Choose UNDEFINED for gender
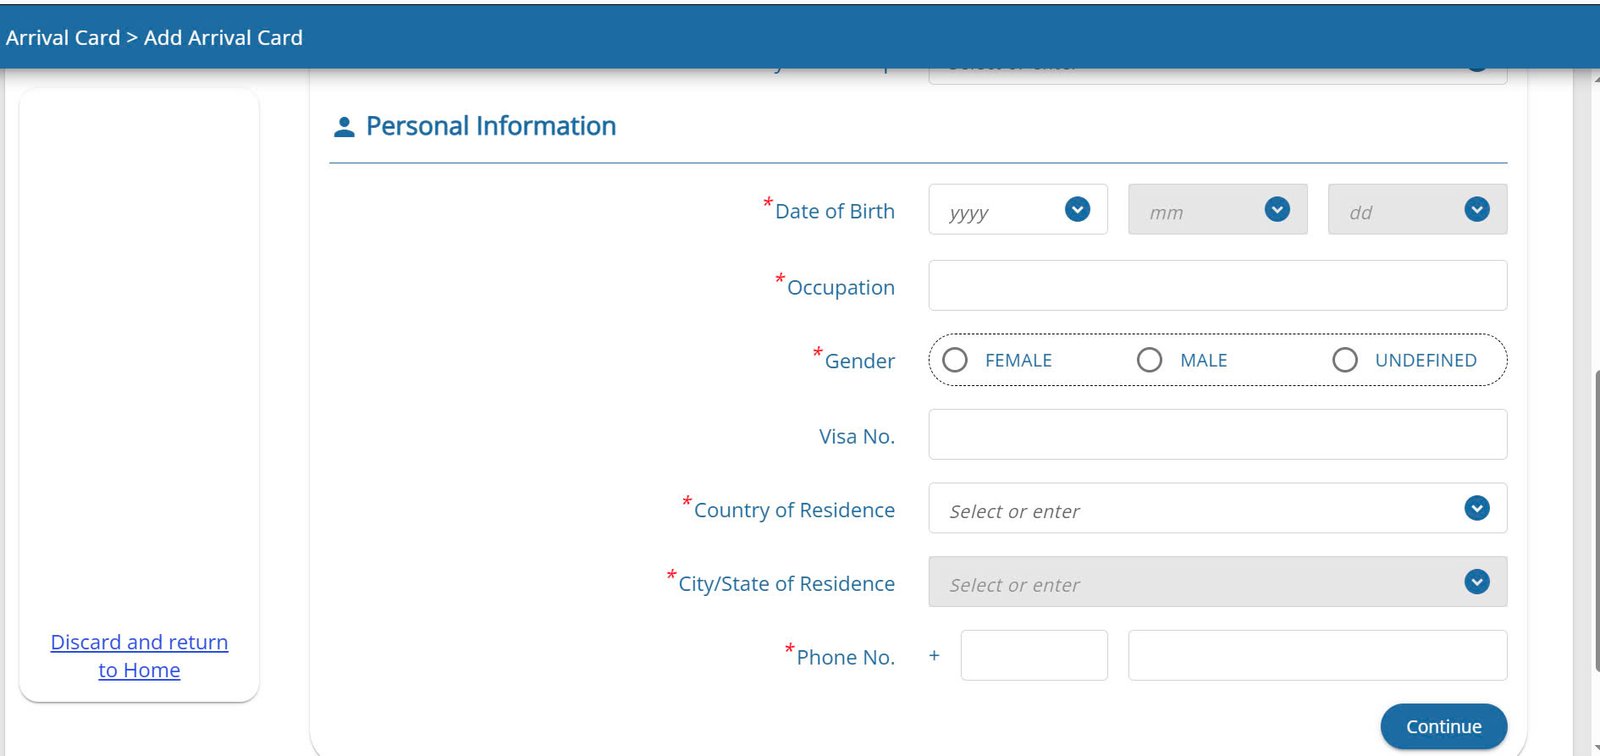 pyautogui.click(x=1345, y=360)
